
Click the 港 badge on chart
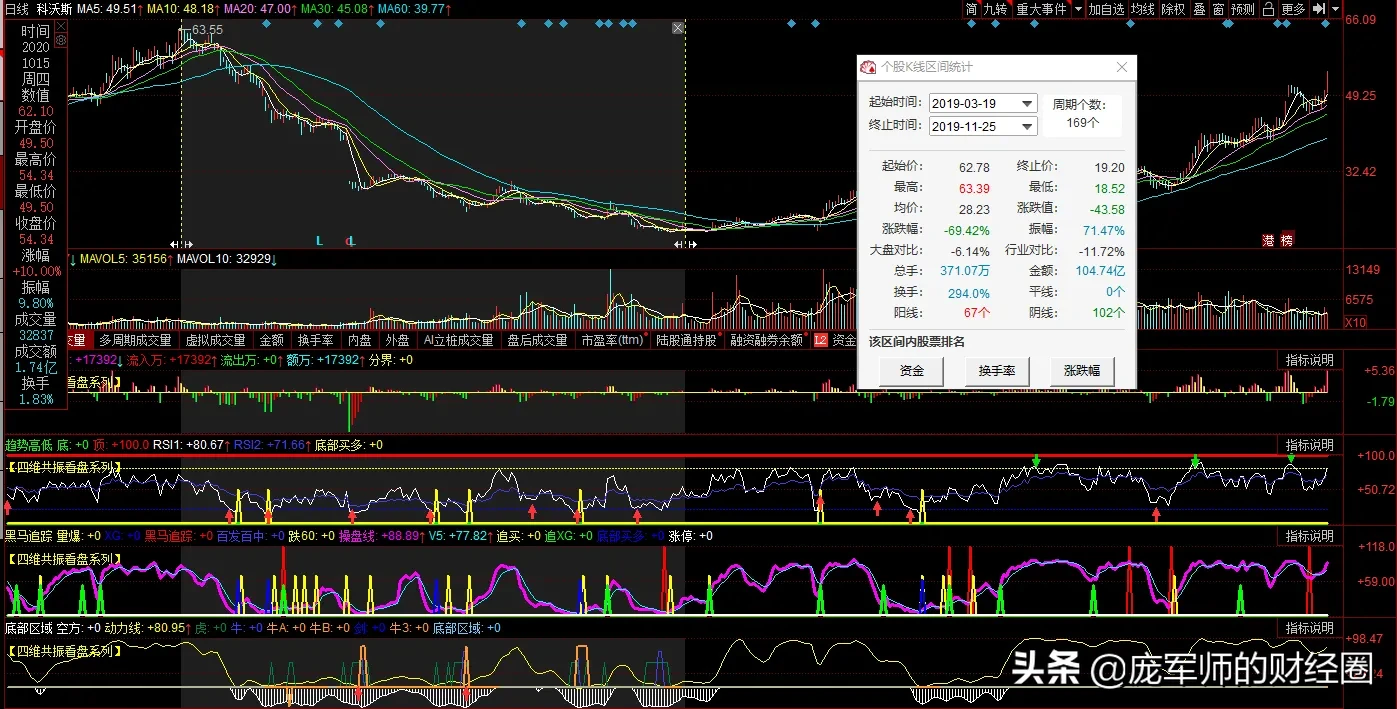point(1268,240)
